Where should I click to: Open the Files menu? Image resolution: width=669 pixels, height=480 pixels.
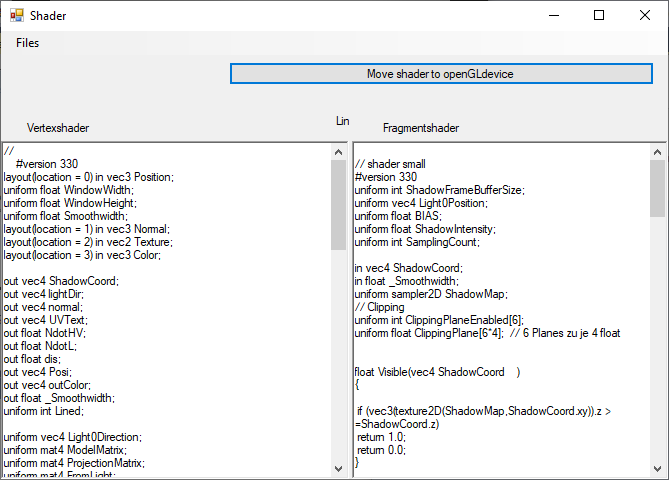point(28,43)
